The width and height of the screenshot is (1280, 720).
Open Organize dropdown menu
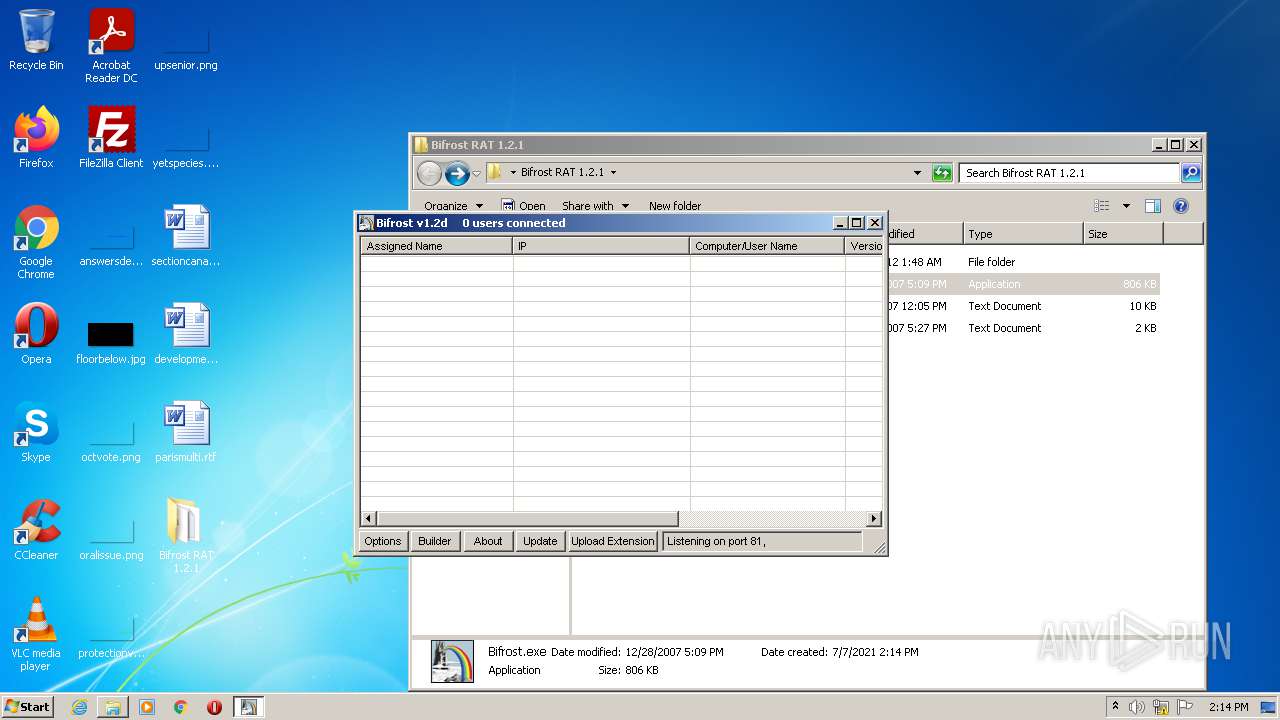pos(453,206)
